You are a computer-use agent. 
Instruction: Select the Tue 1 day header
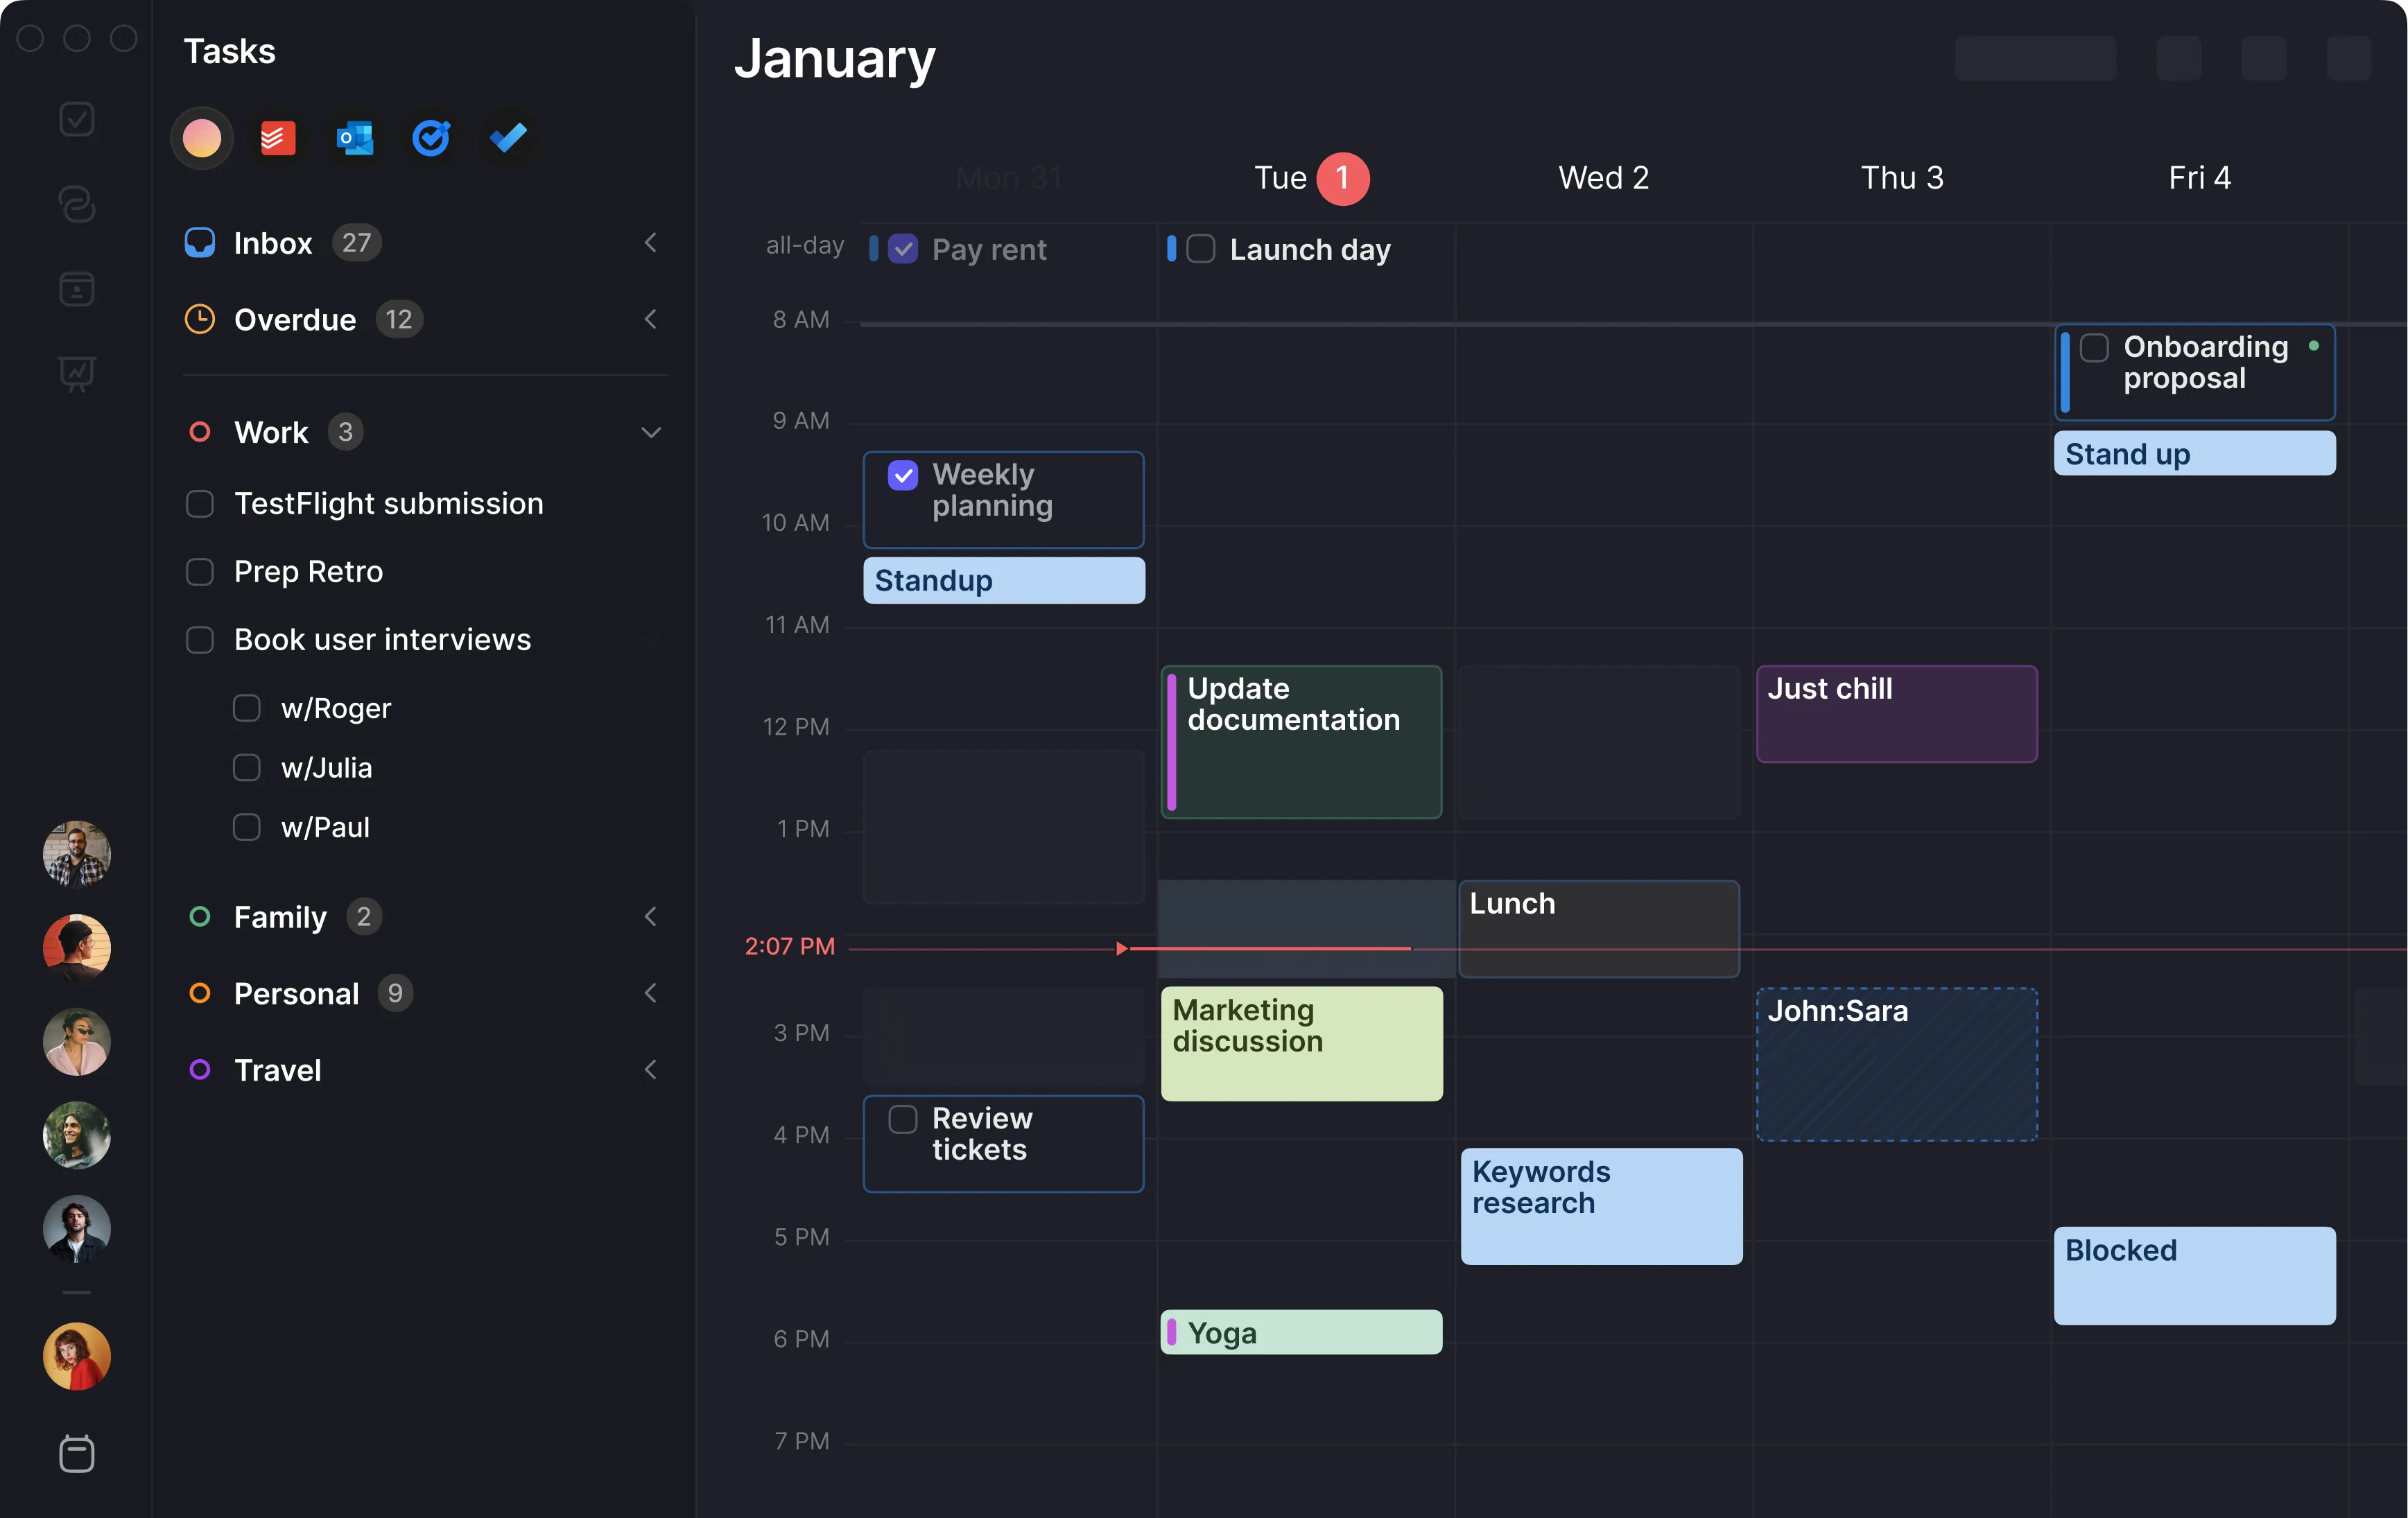[1311, 177]
